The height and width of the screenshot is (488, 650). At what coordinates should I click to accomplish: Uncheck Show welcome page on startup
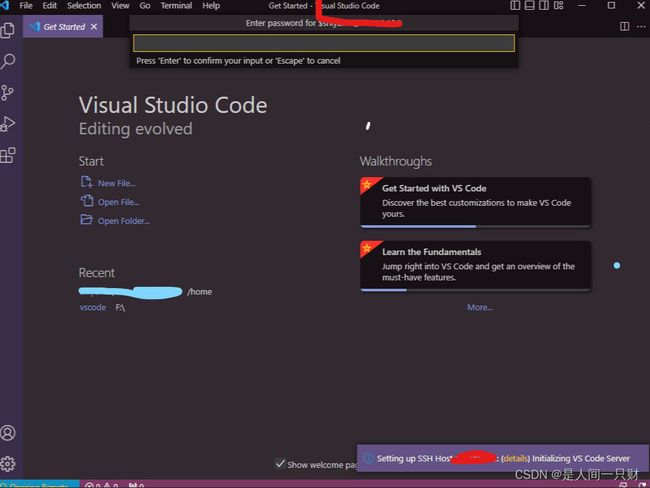coord(280,464)
